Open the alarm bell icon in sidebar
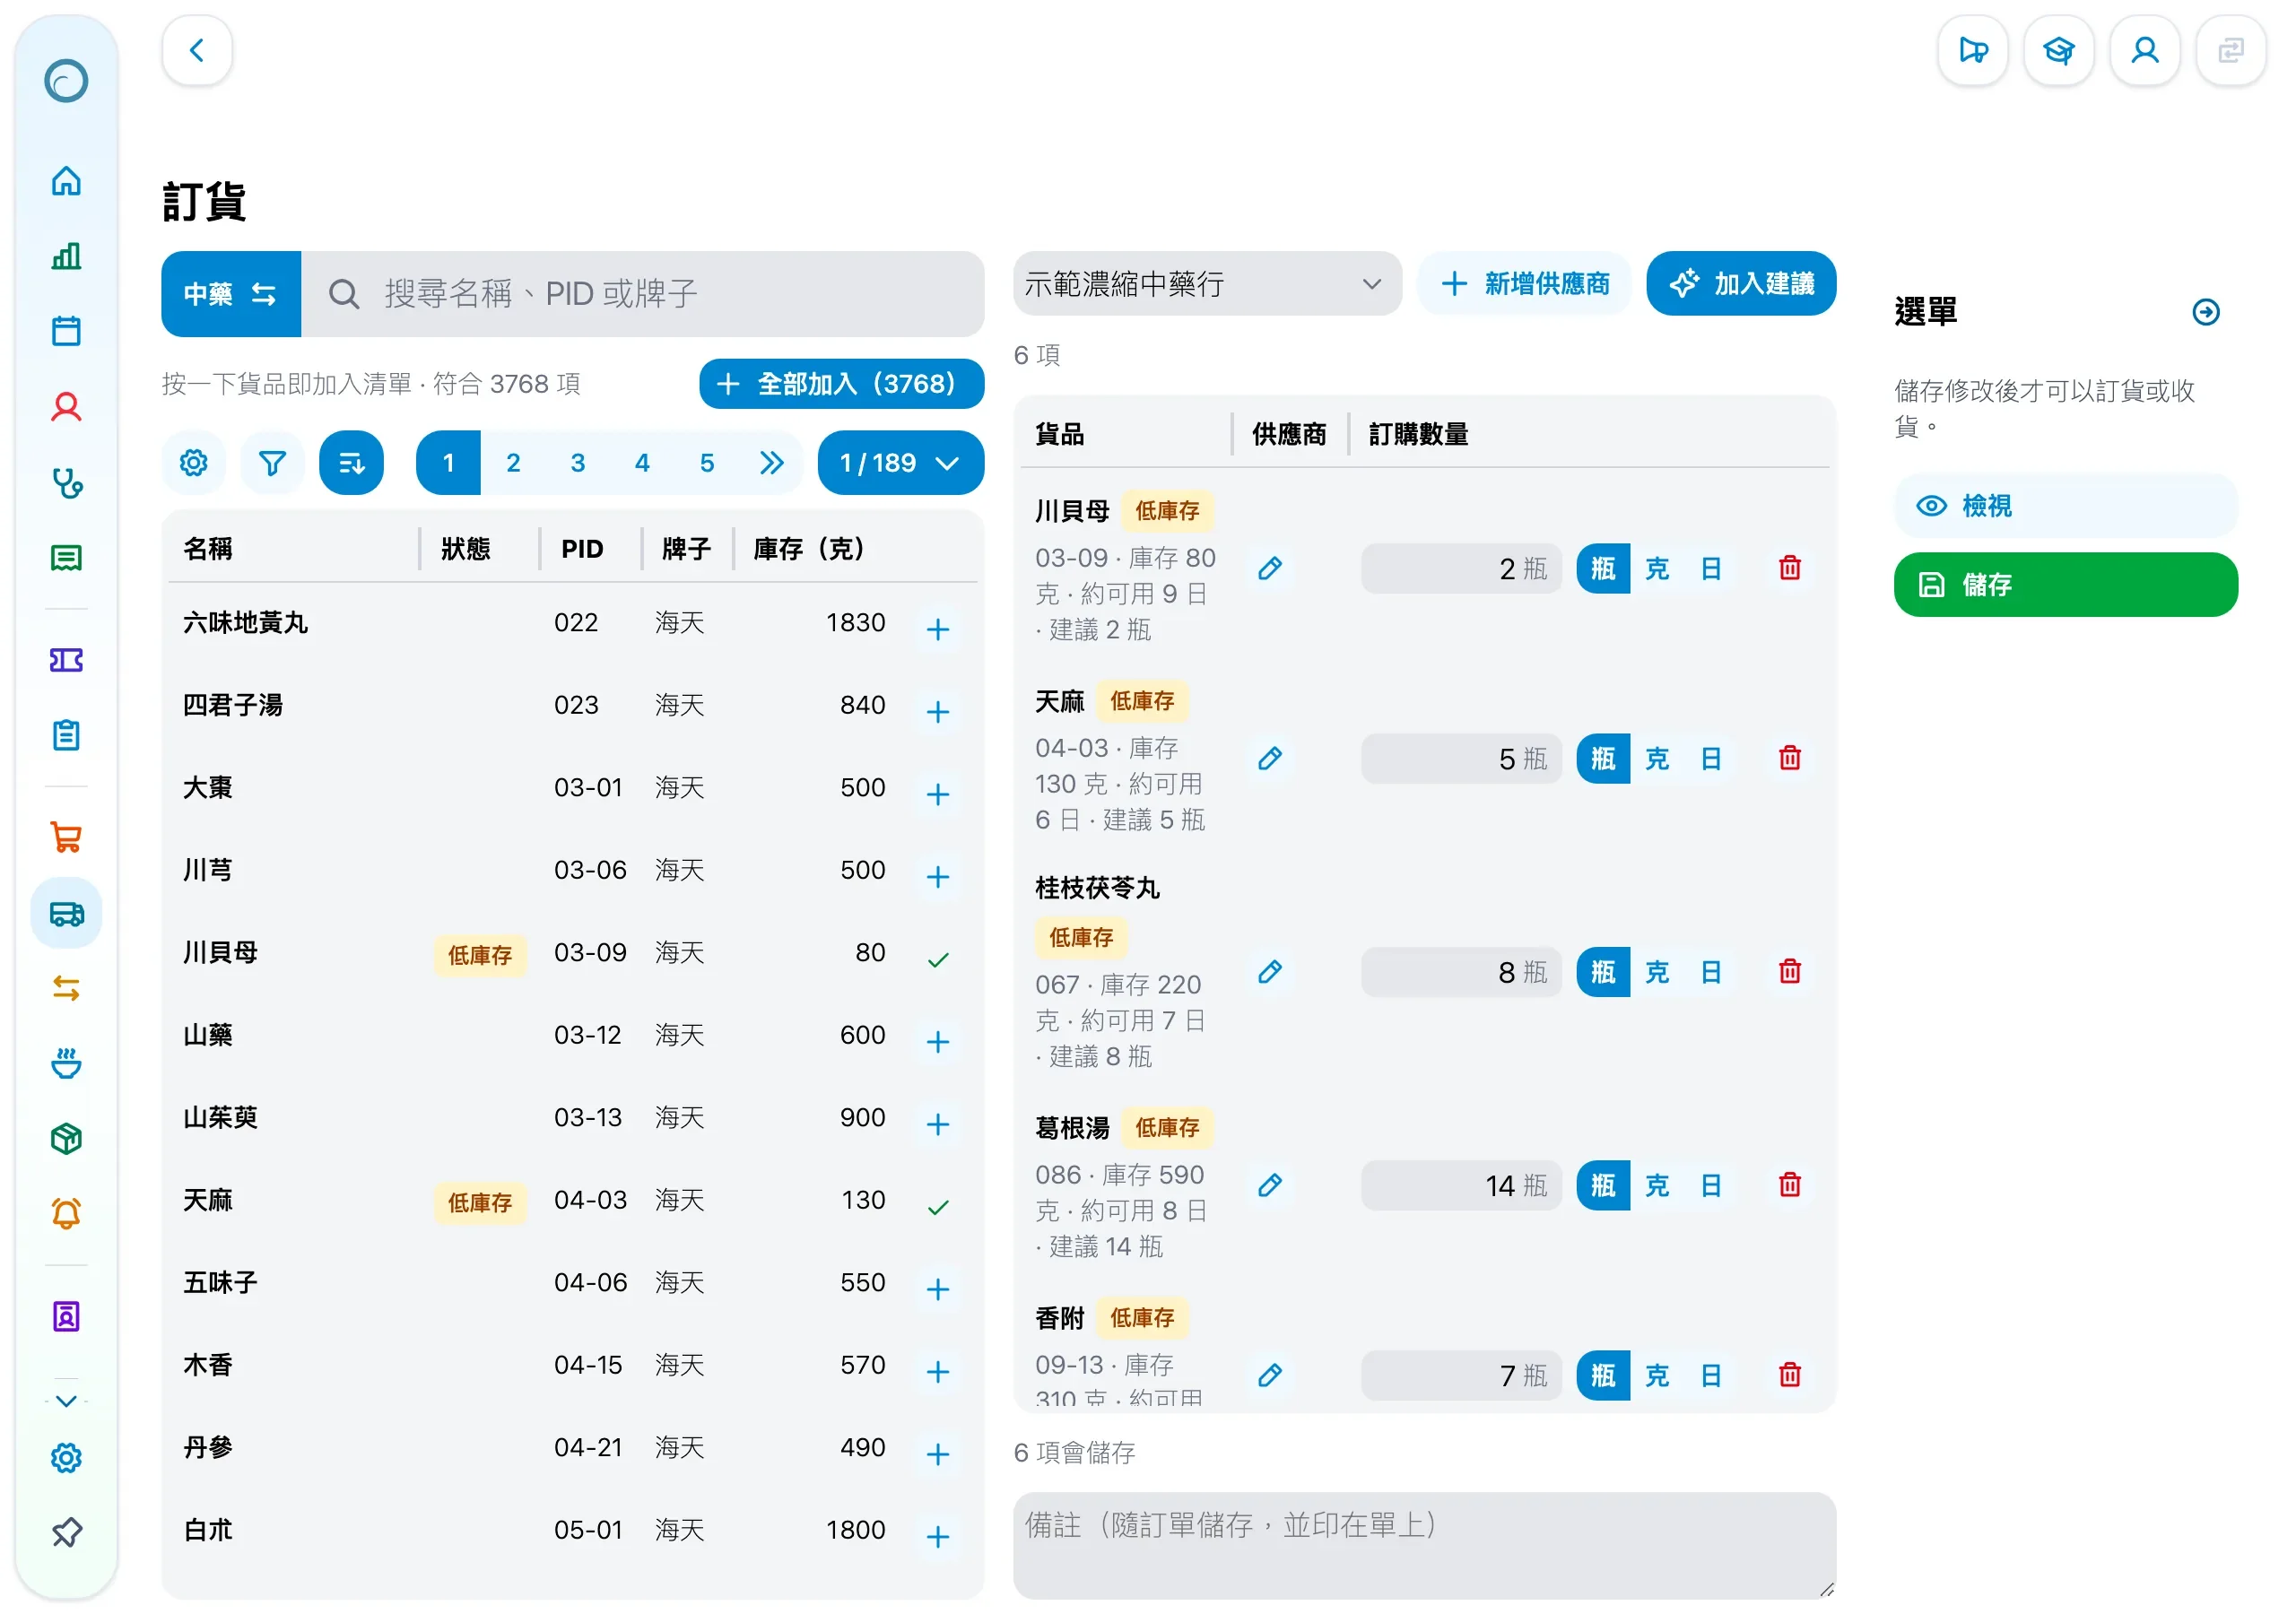The width and height of the screenshot is (2296, 1614). 66,1213
